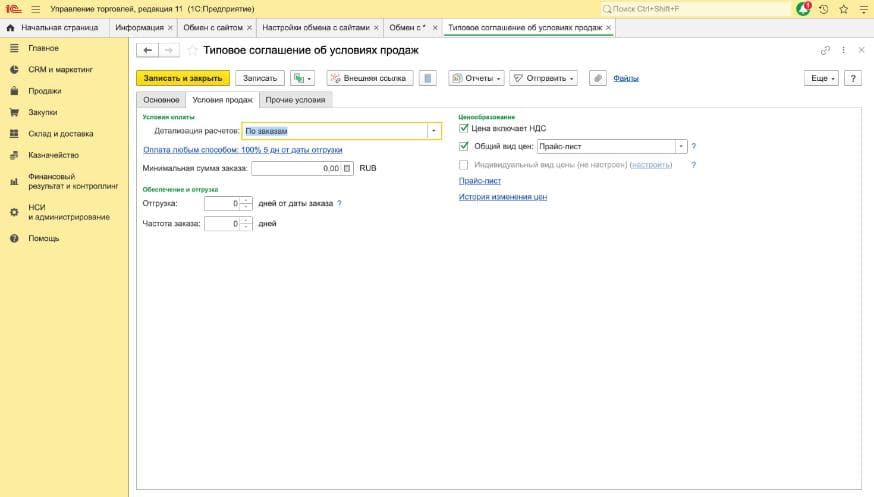
Task: Click in Частота заказа input field
Action: (x=222, y=223)
